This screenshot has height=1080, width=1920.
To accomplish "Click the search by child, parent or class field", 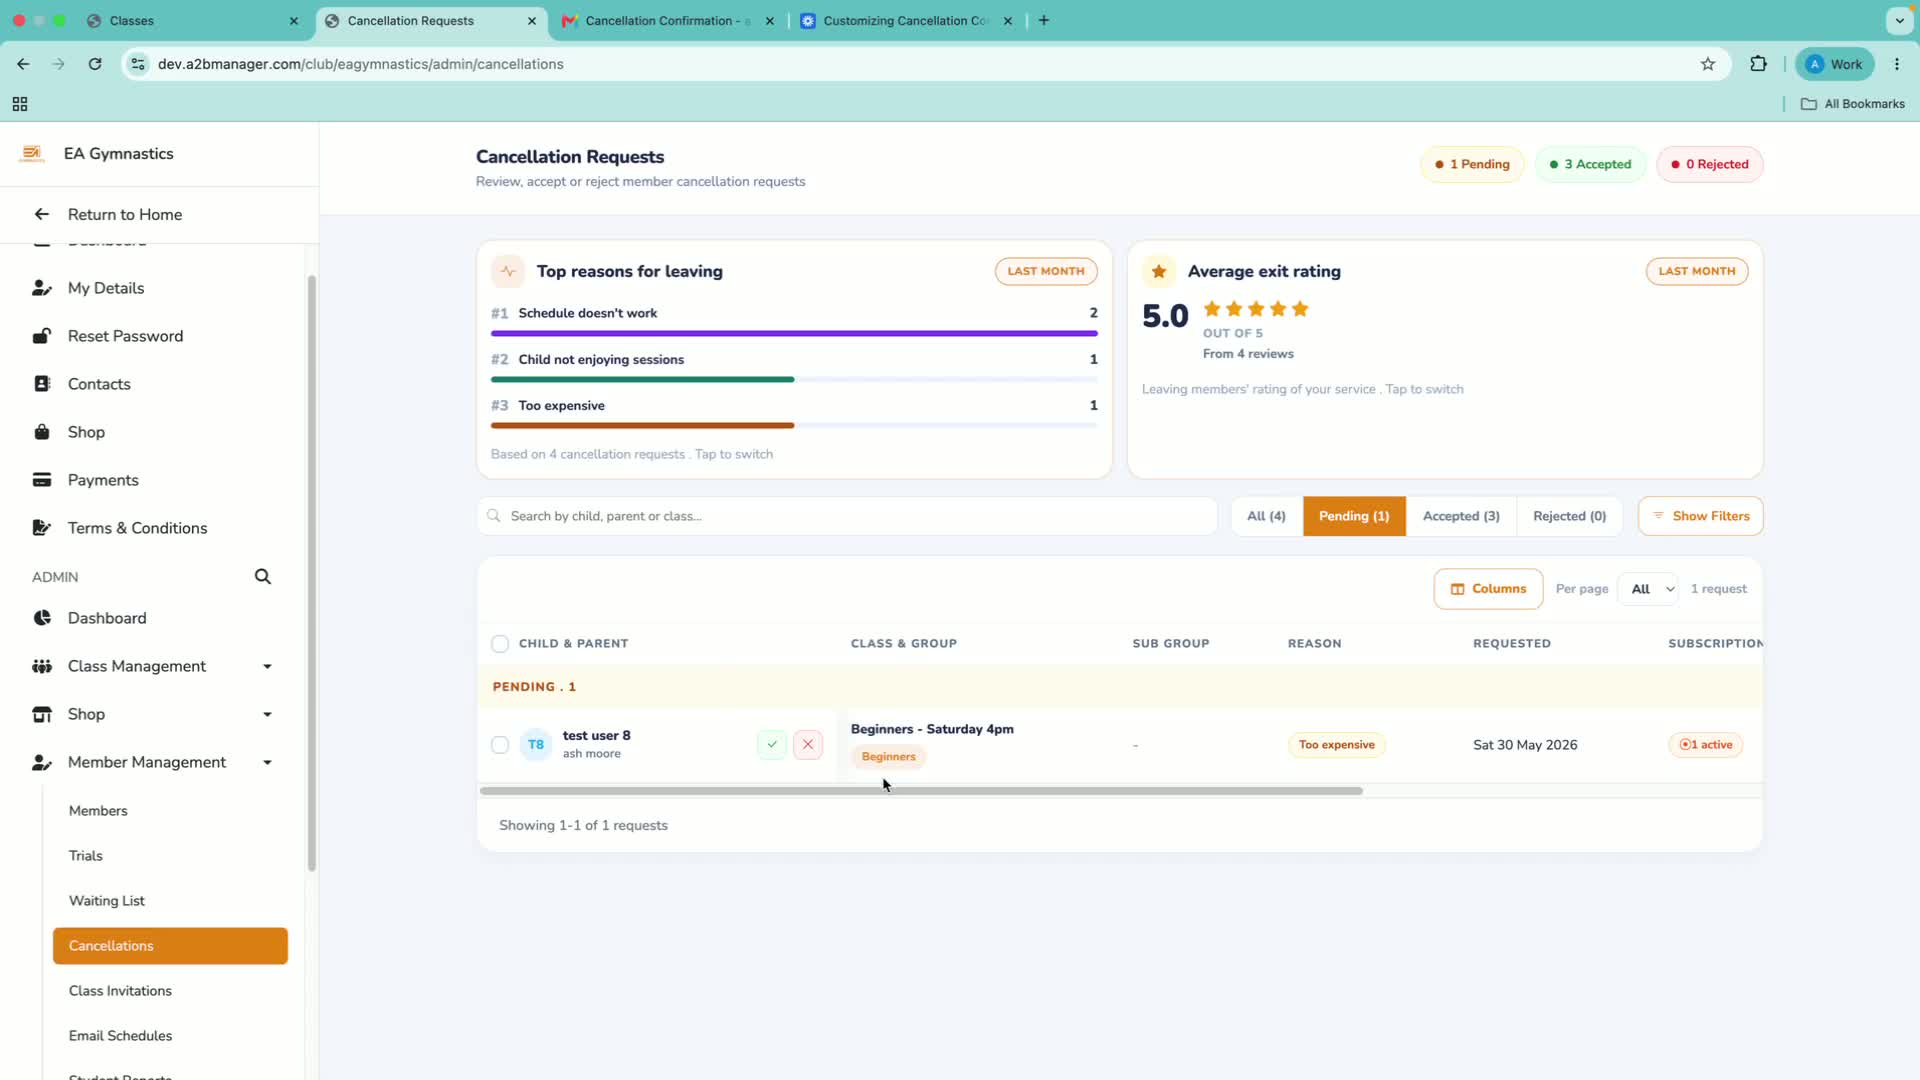I will (847, 516).
